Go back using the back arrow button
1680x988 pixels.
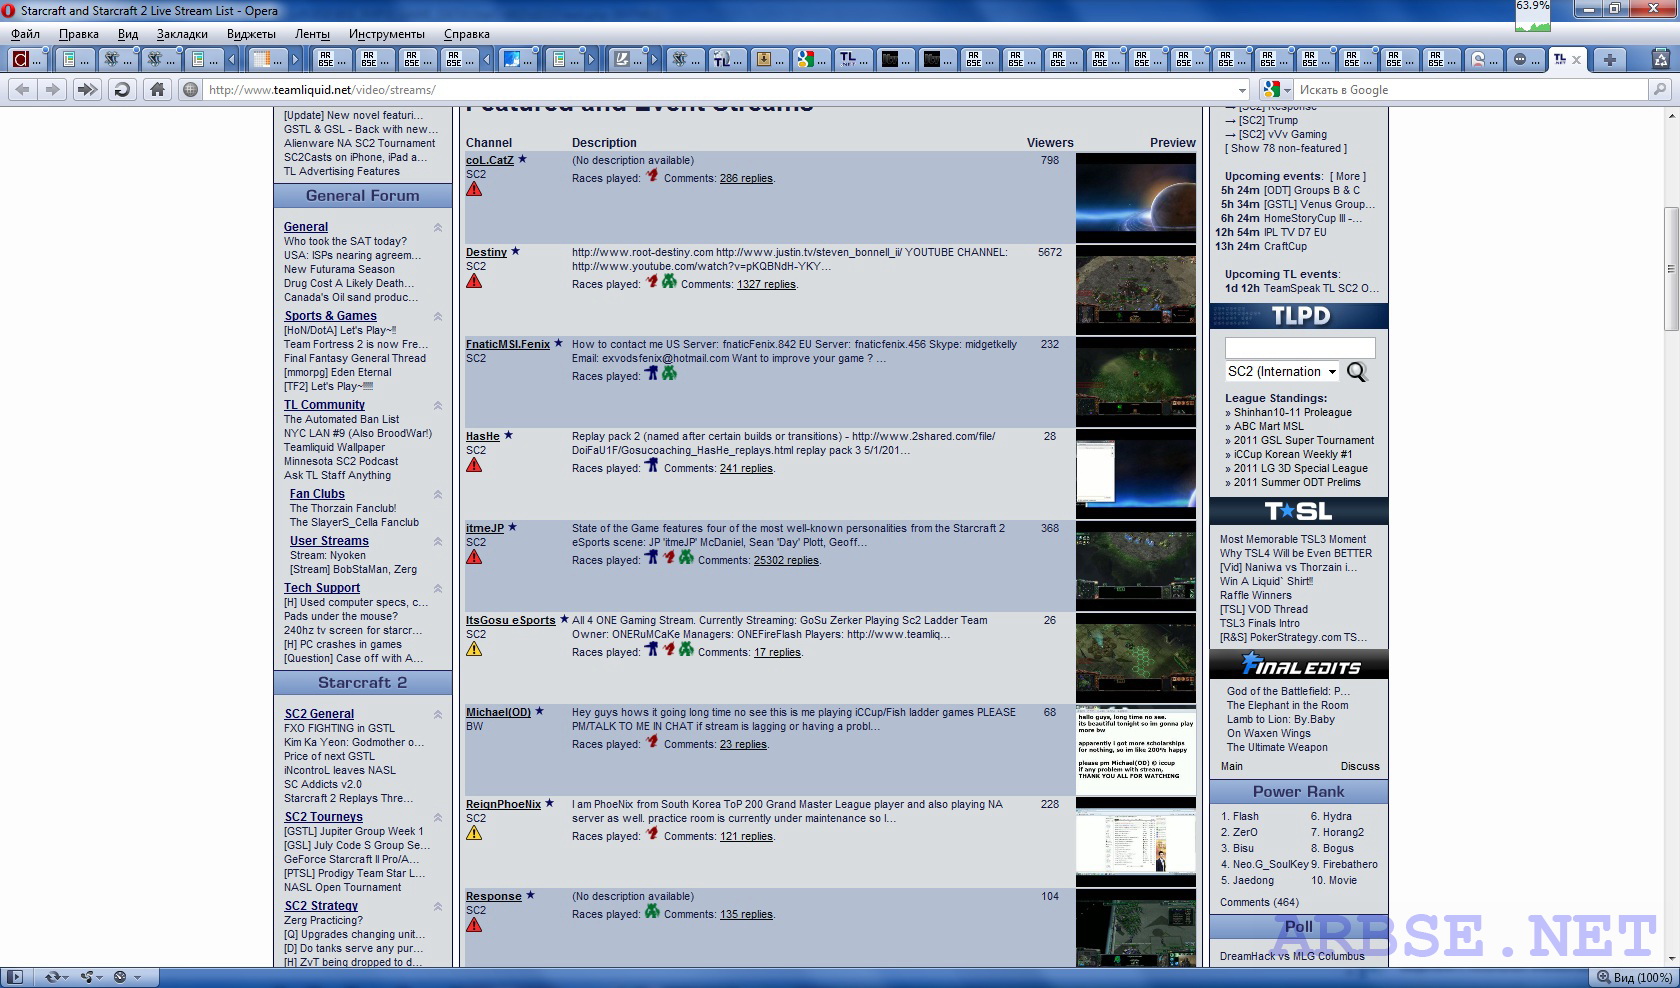click(x=22, y=89)
